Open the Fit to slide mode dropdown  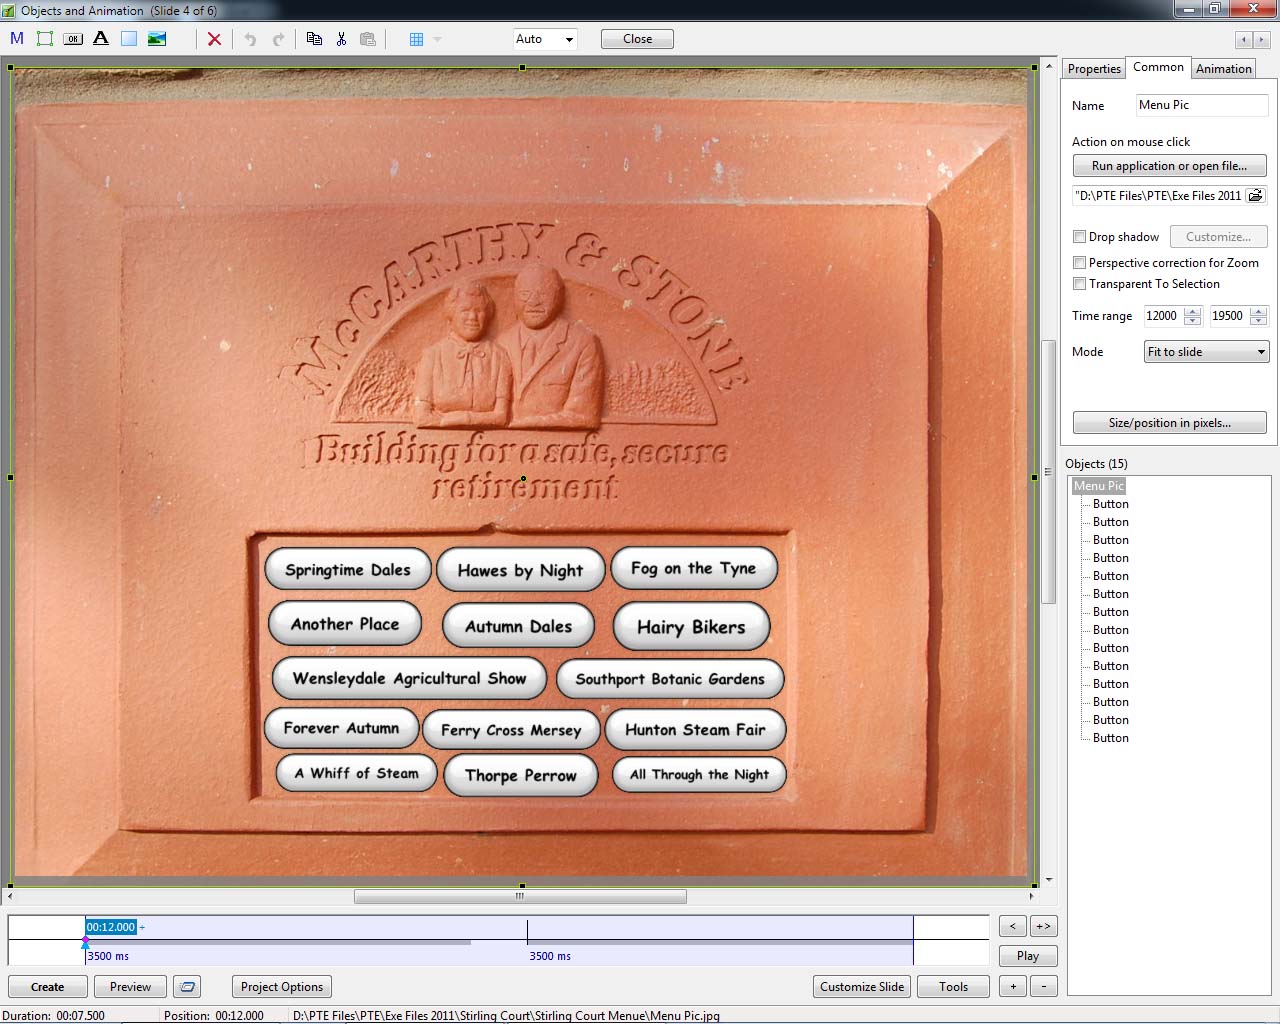1206,352
